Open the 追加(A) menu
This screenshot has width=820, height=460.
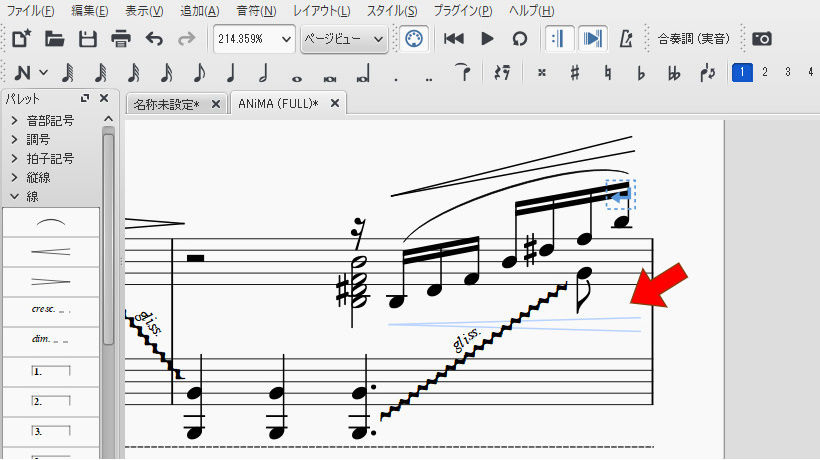[x=199, y=10]
